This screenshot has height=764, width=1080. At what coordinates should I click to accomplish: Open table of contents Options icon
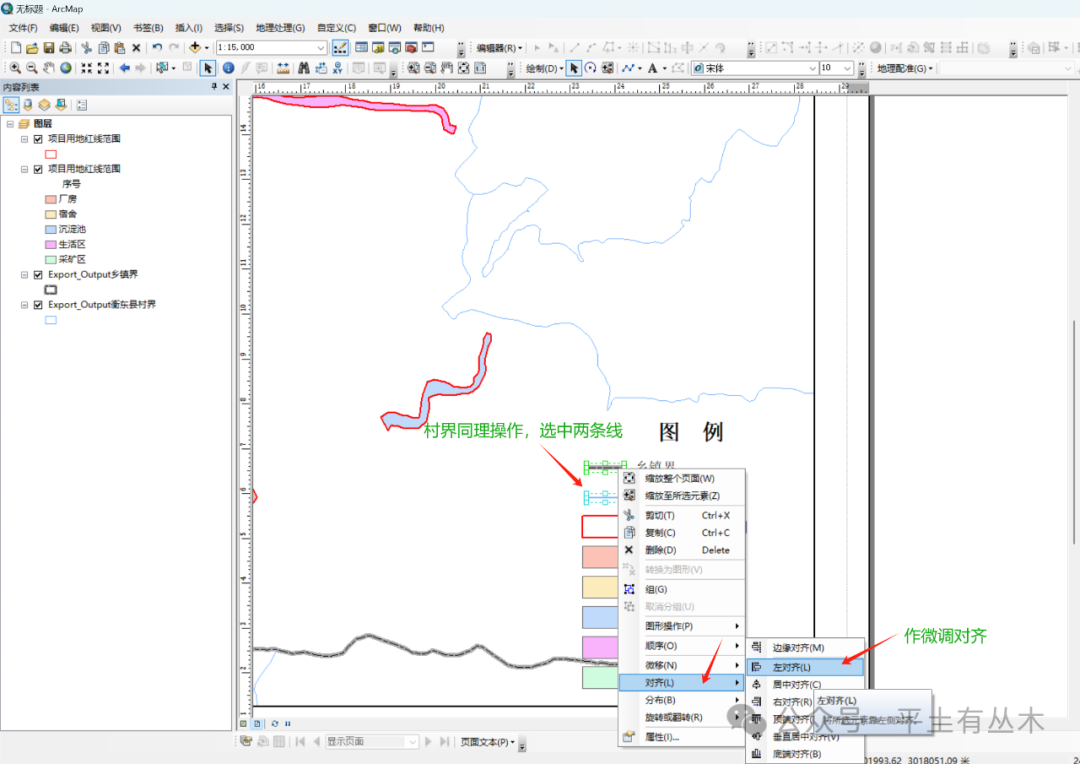[81, 105]
